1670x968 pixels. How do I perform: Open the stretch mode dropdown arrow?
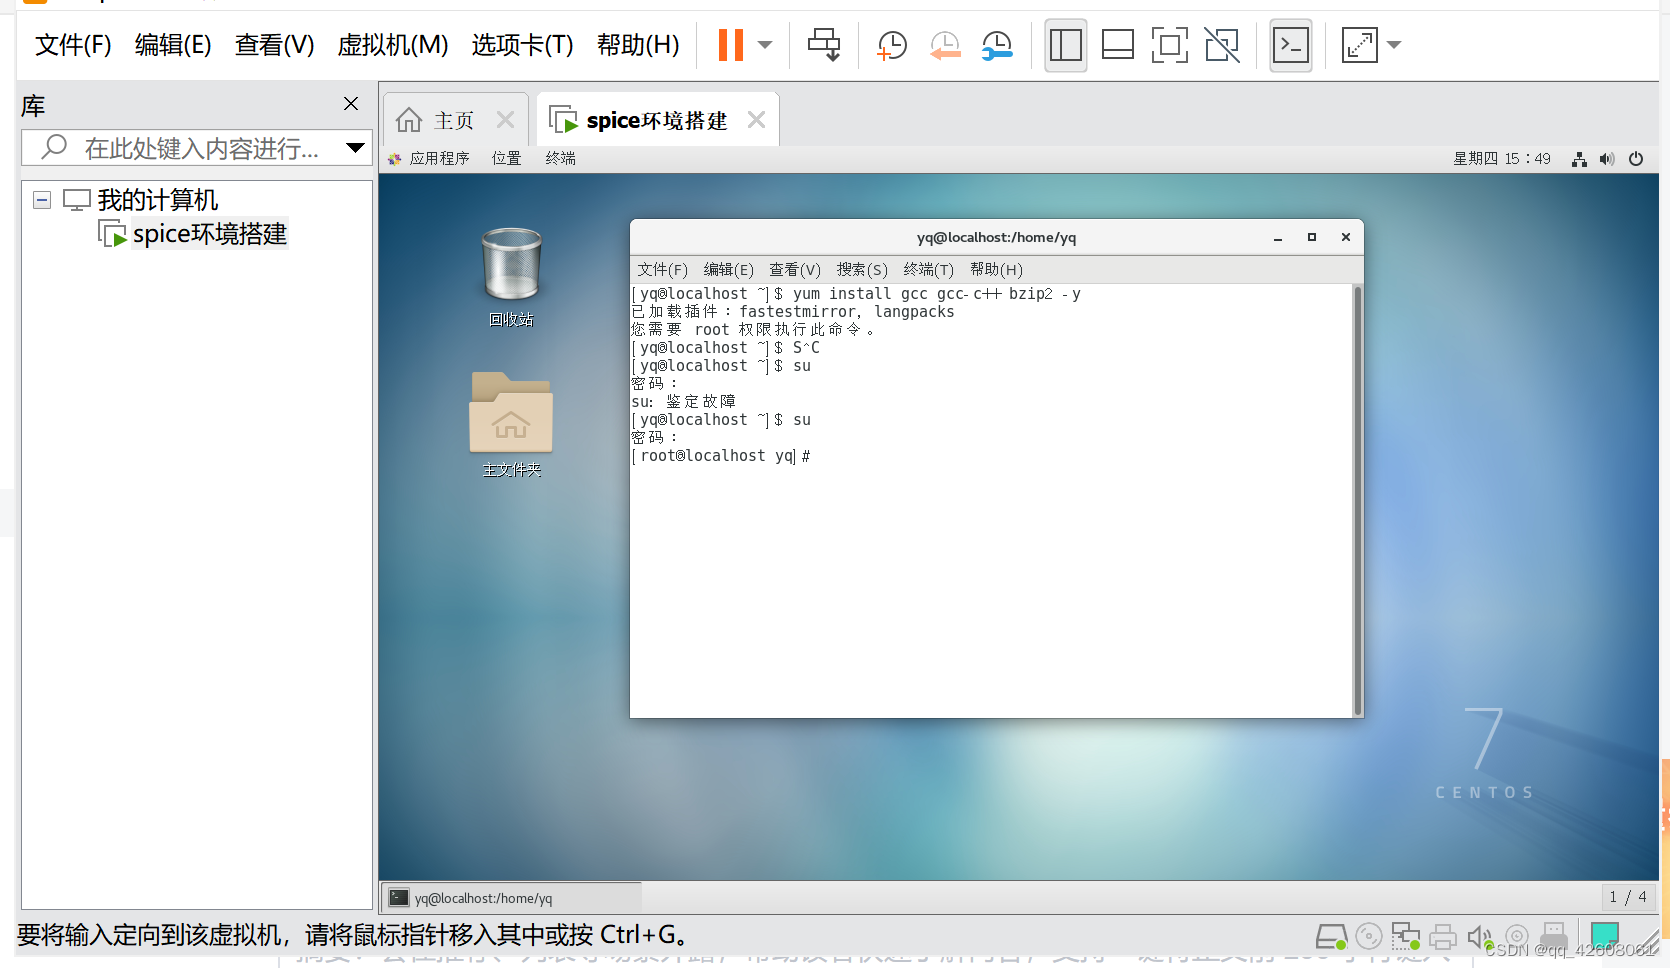pos(1394,45)
